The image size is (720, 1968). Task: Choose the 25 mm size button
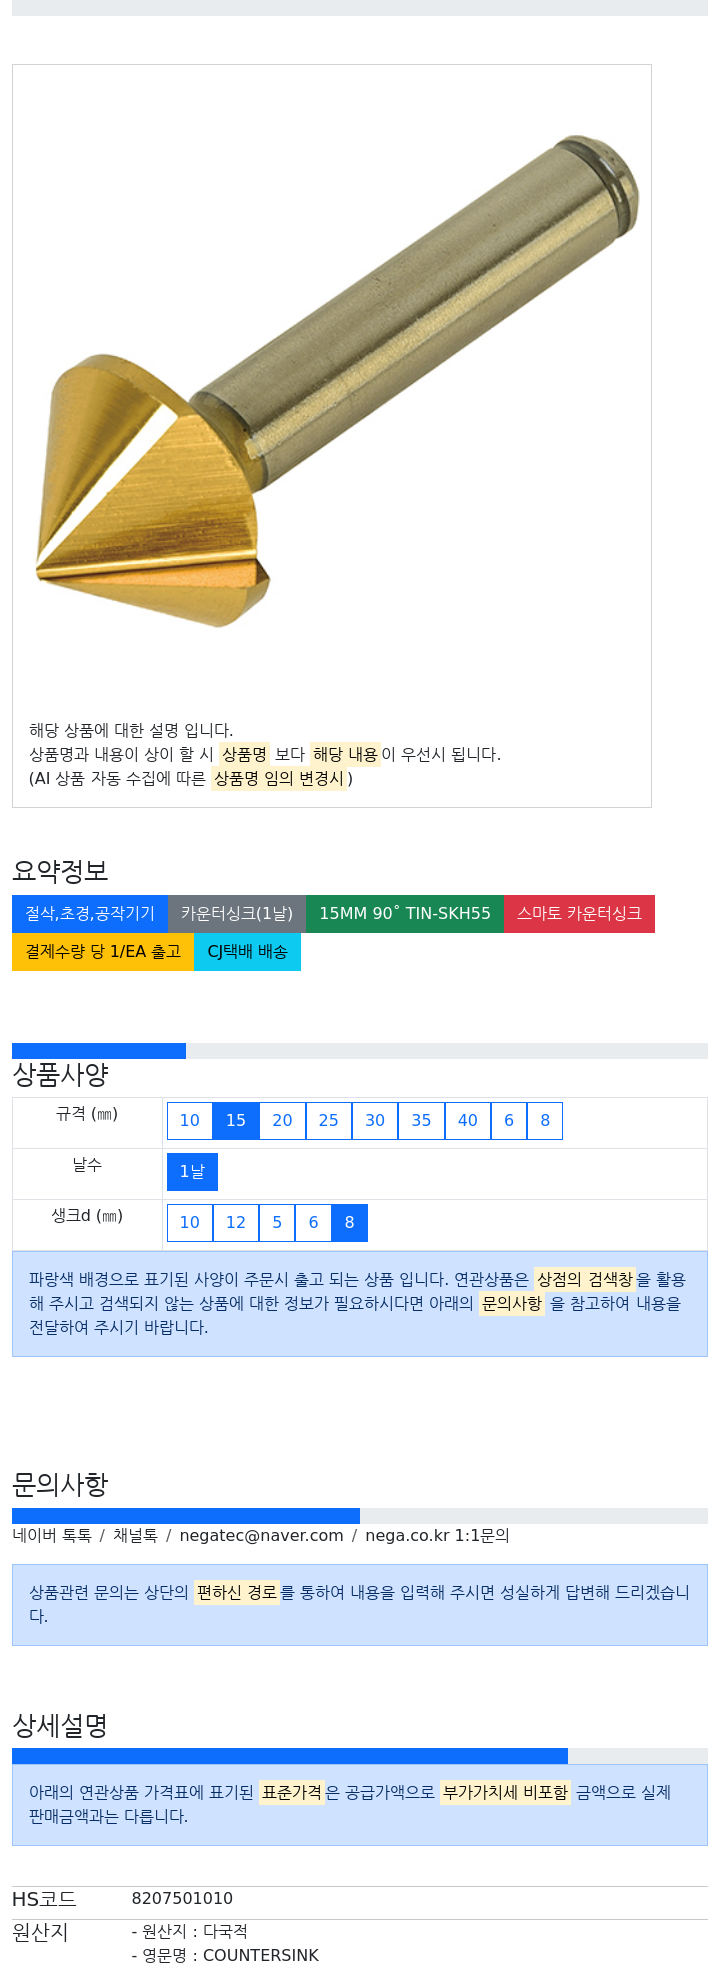(329, 1121)
